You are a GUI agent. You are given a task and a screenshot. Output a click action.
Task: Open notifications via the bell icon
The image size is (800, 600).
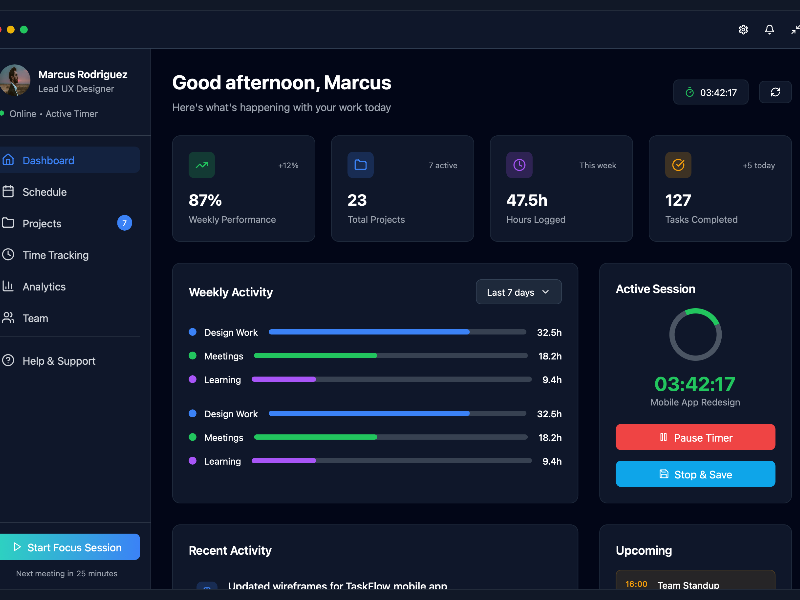click(x=769, y=30)
